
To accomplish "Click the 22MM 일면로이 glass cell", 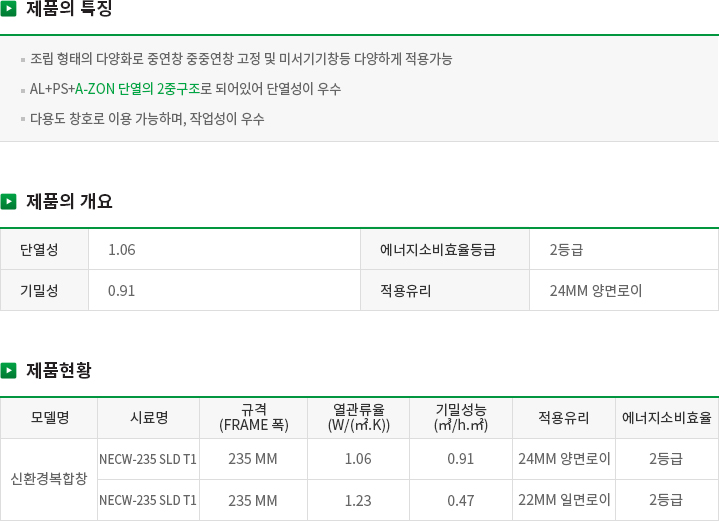I will [564, 500].
